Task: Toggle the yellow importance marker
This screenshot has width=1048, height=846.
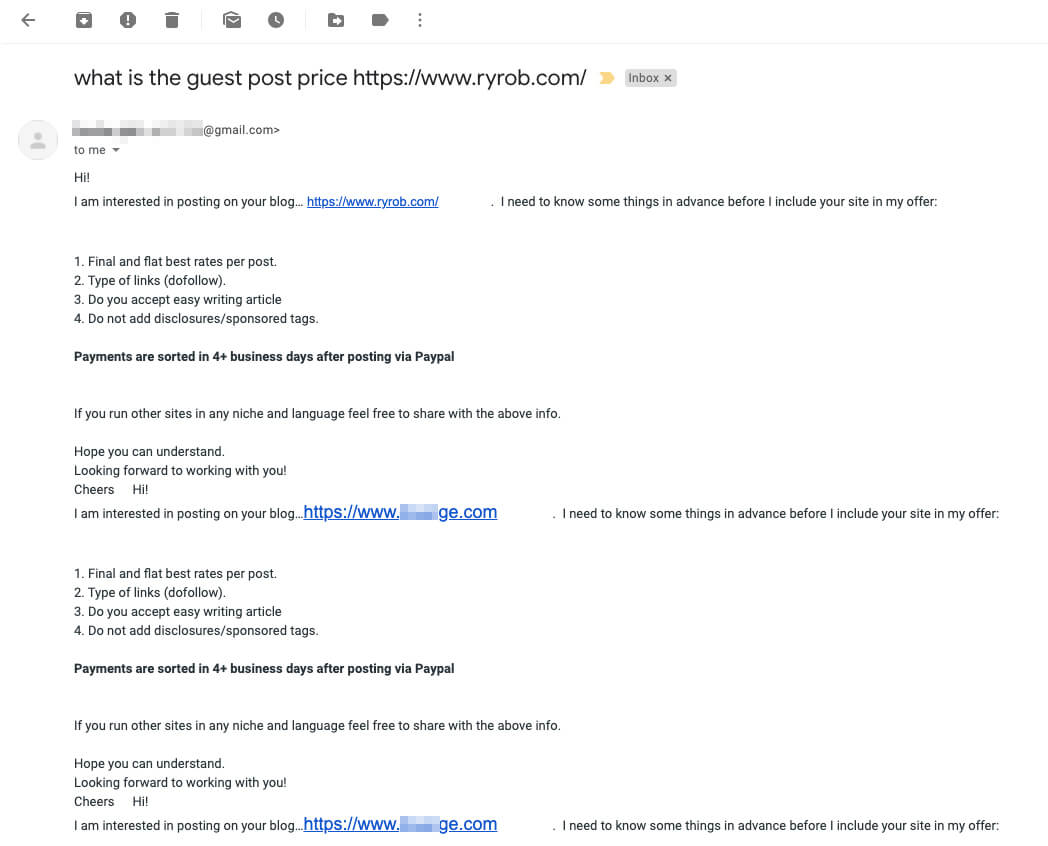Action: (x=608, y=77)
